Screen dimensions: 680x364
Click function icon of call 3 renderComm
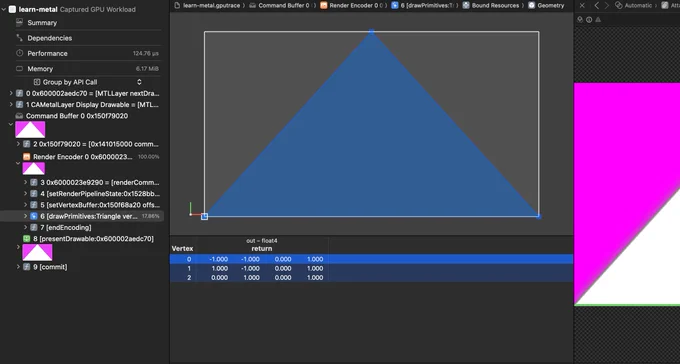[34, 183]
